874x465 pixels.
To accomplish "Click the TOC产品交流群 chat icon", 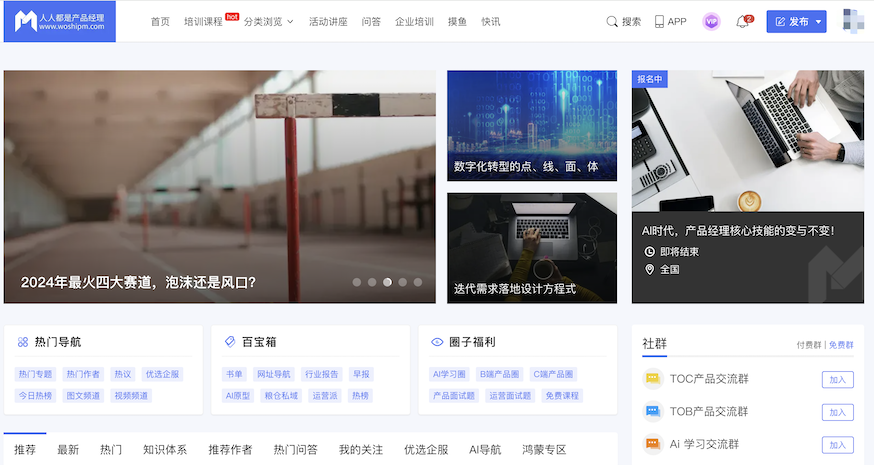I will point(652,379).
